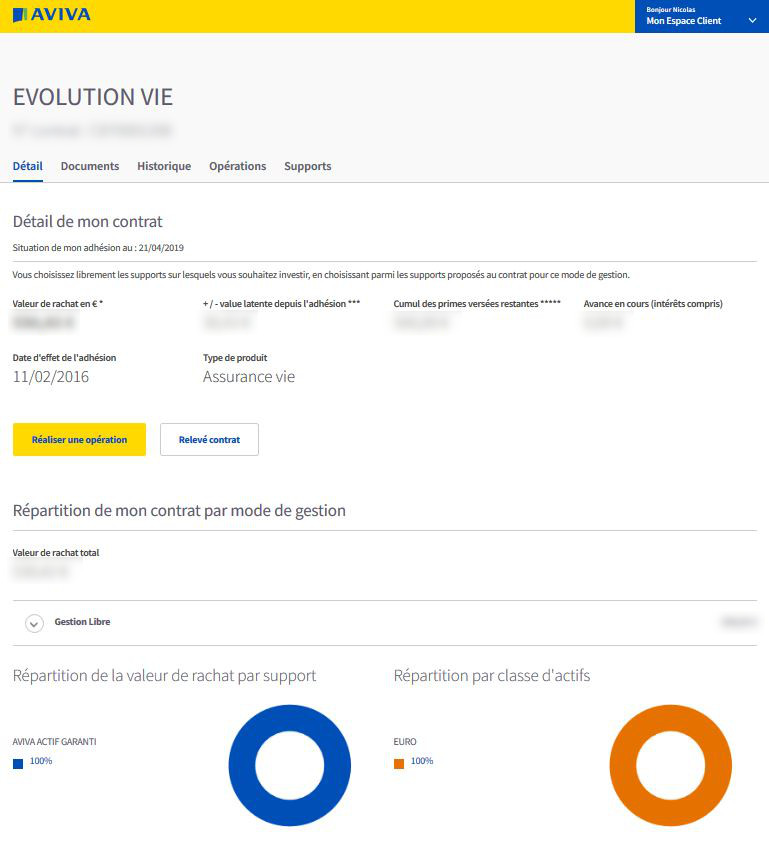Click the Valeur de rachat total label

point(56,553)
